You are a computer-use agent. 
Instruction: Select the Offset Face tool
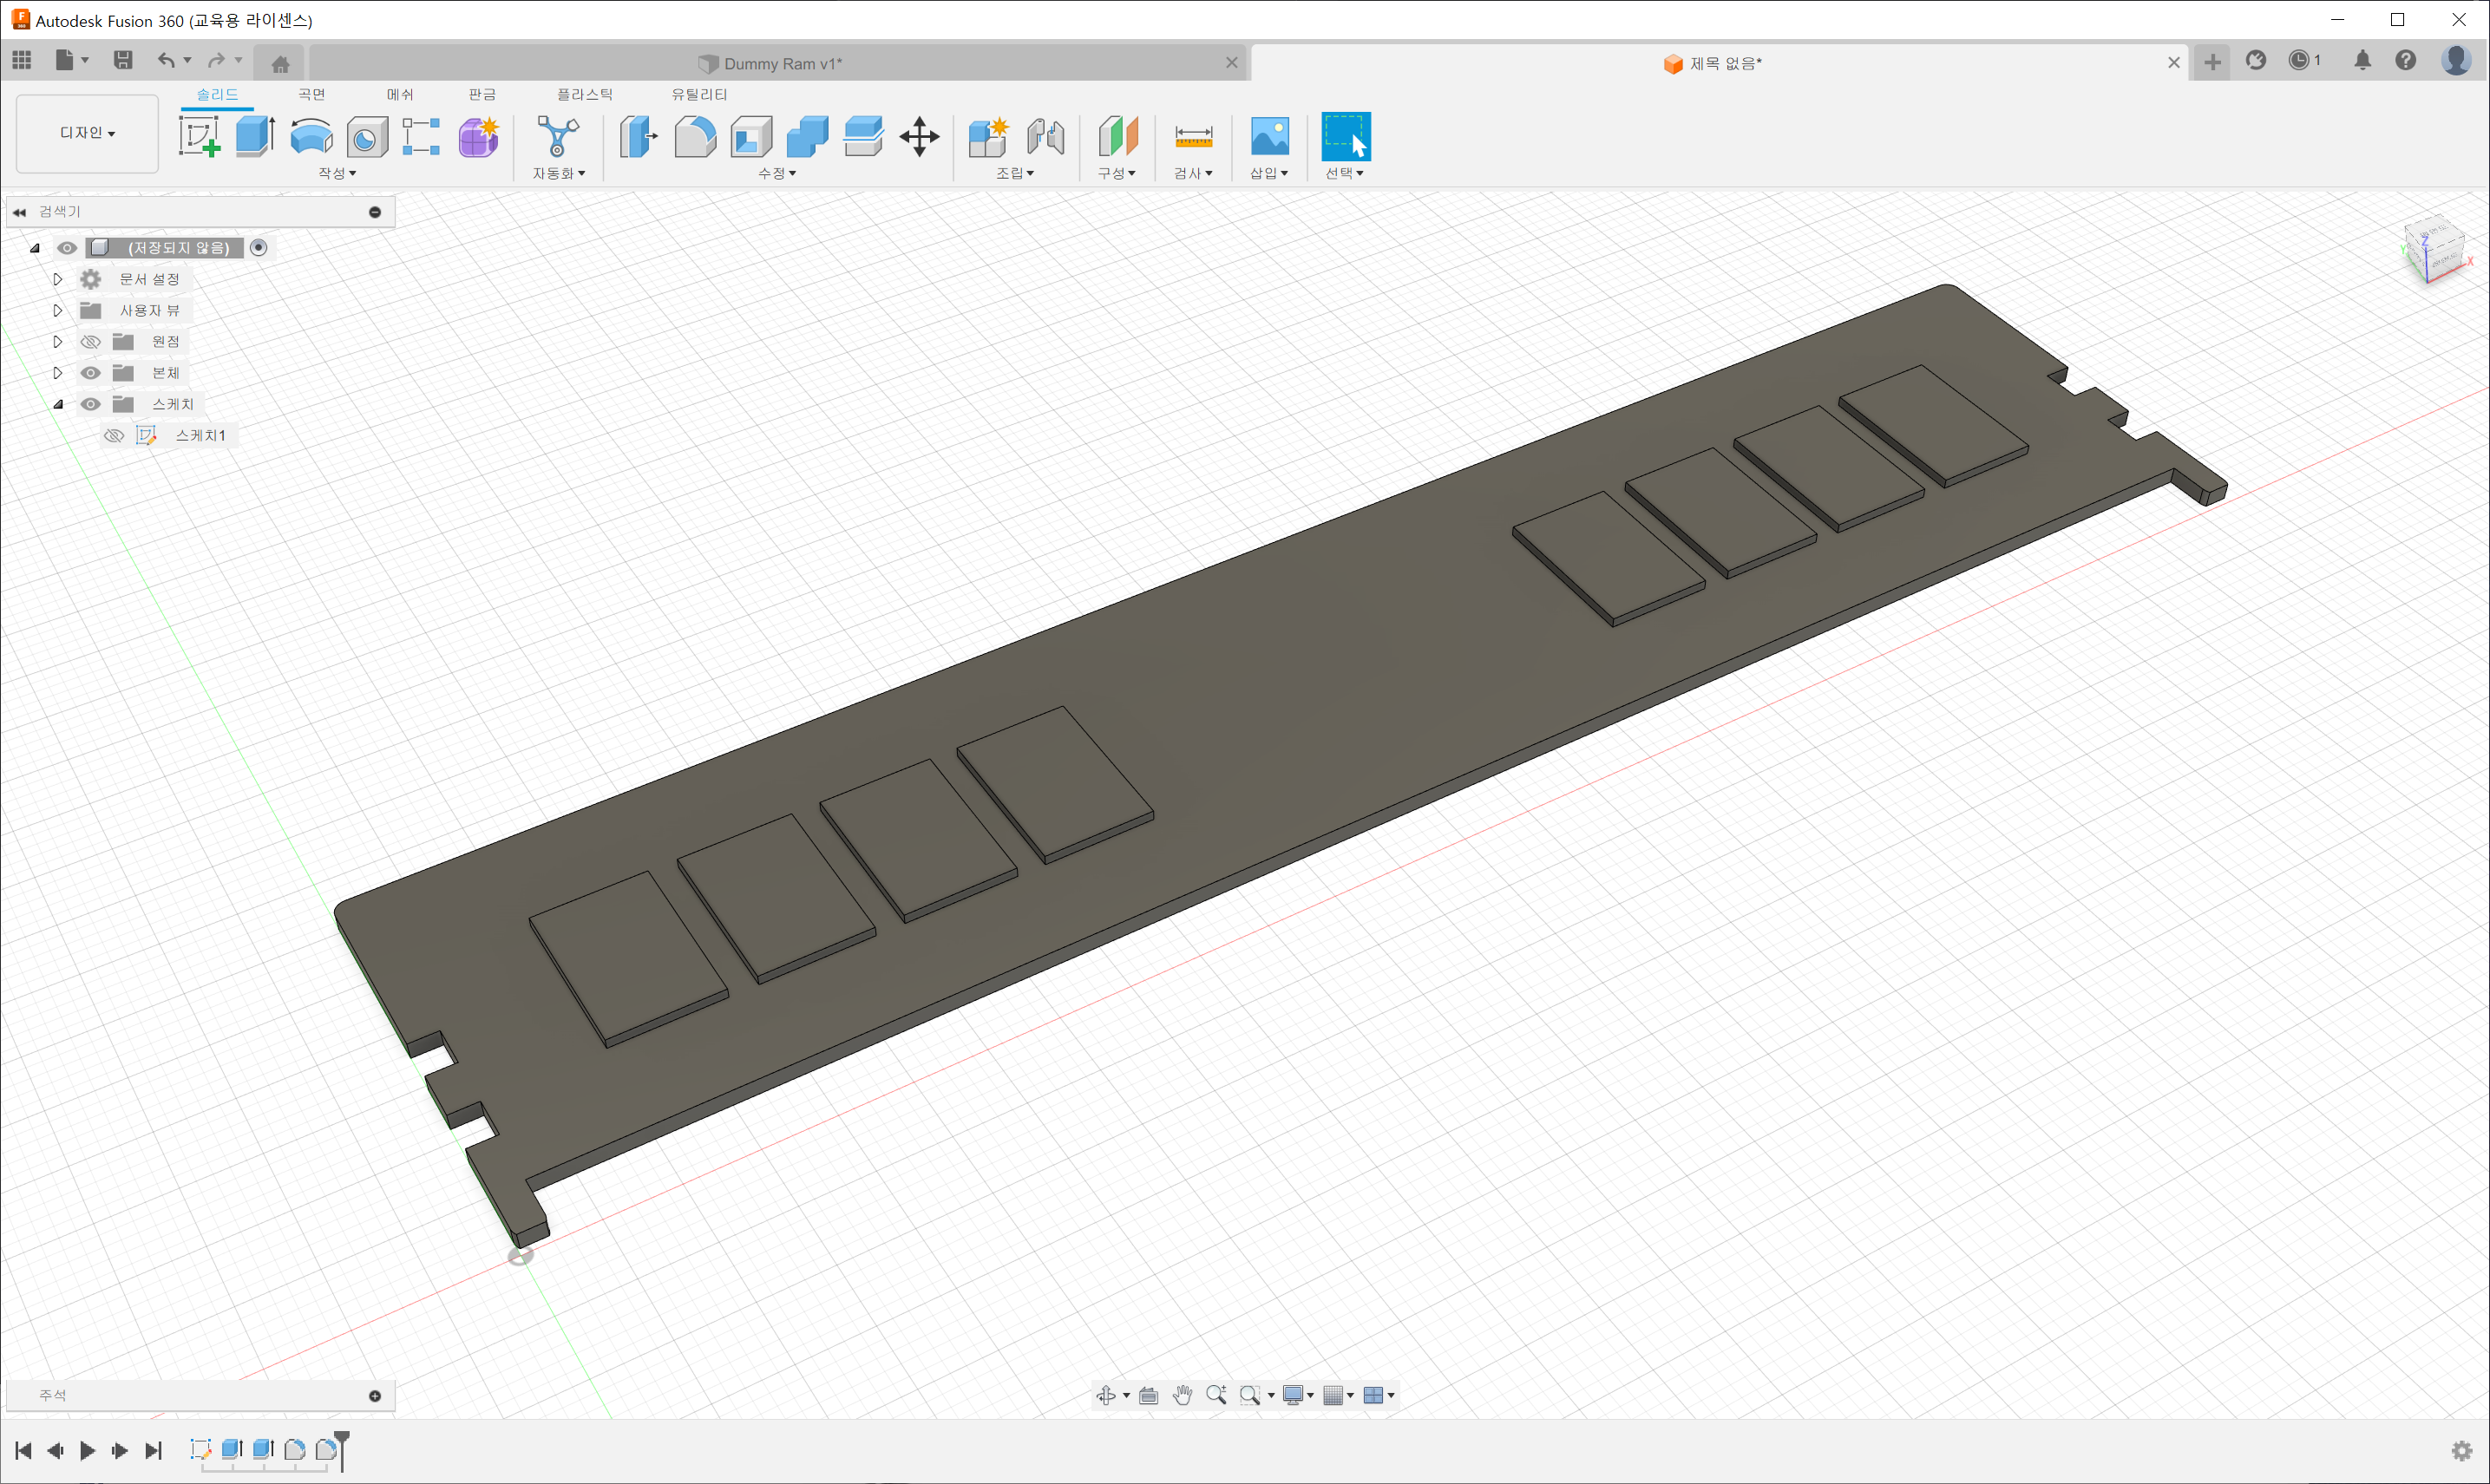point(863,136)
